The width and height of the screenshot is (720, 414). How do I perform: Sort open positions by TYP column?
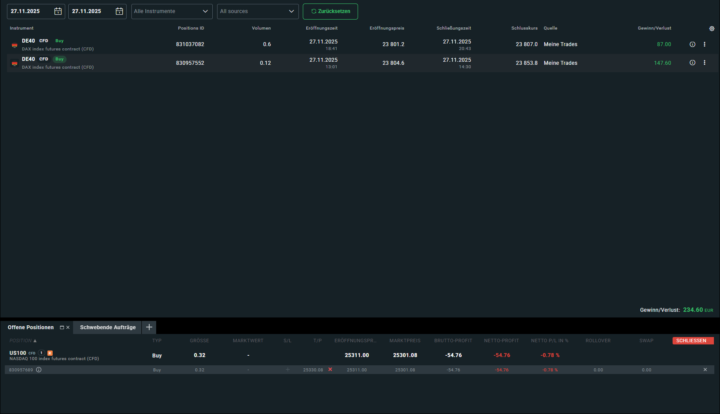pyautogui.click(x=157, y=341)
